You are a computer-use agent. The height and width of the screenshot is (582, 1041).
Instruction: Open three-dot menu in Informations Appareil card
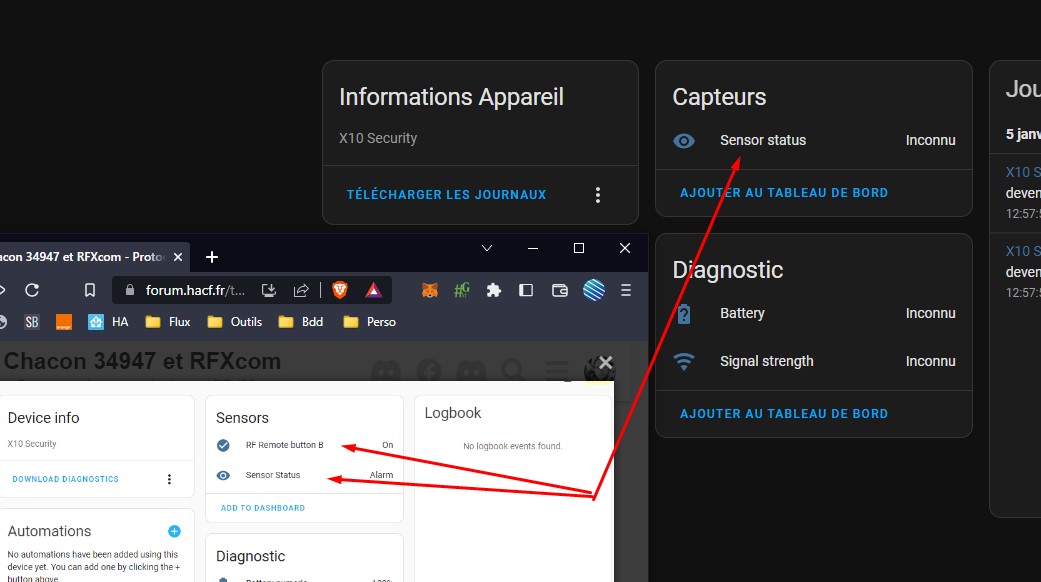598,195
